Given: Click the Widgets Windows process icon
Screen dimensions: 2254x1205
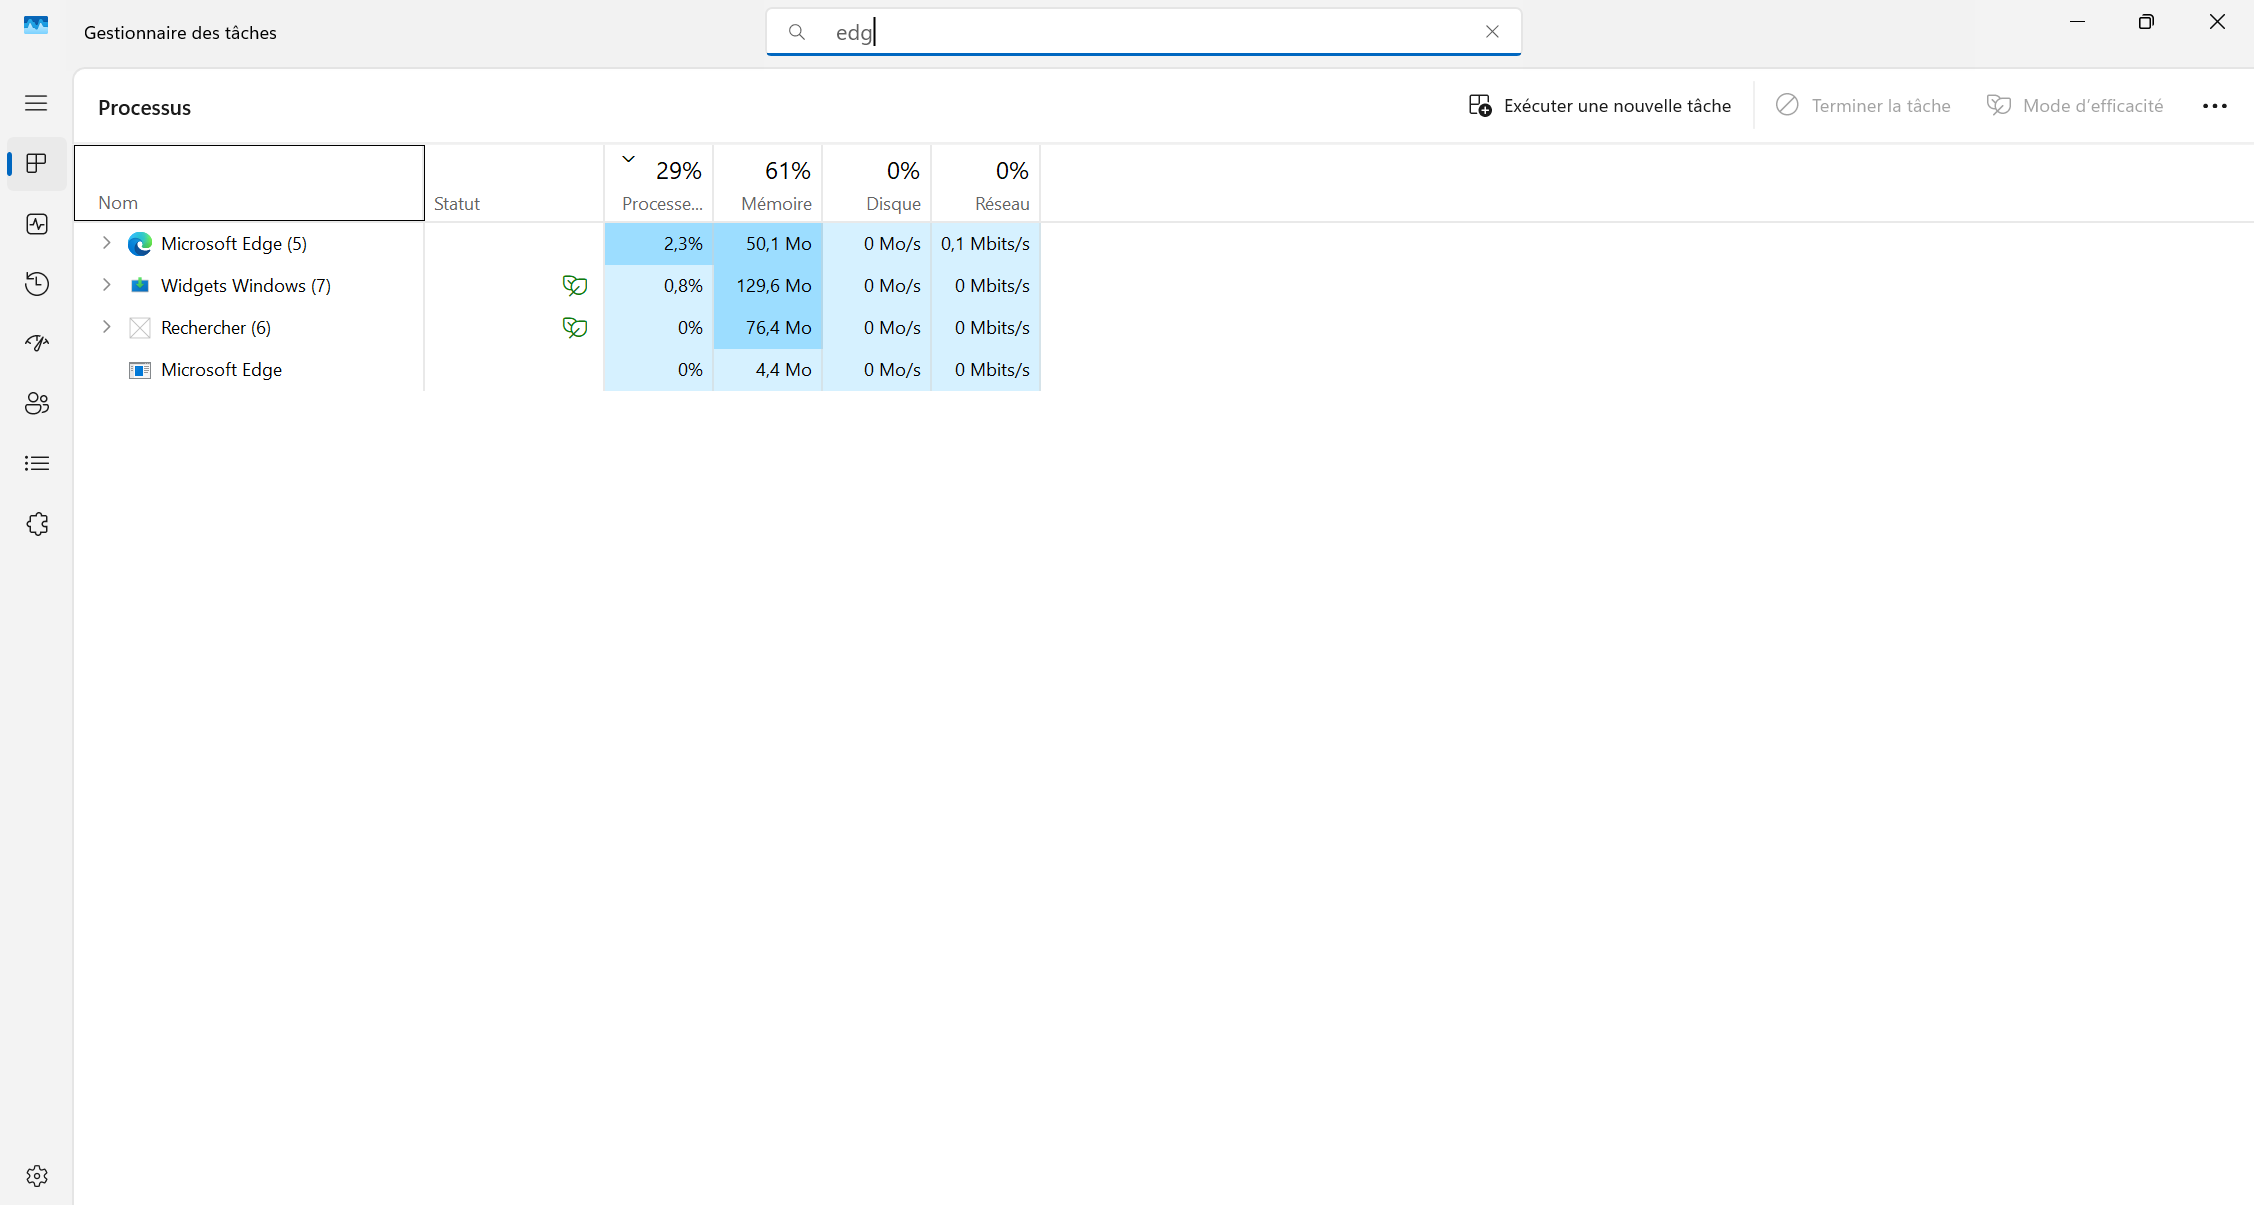Looking at the screenshot, I should 140,286.
